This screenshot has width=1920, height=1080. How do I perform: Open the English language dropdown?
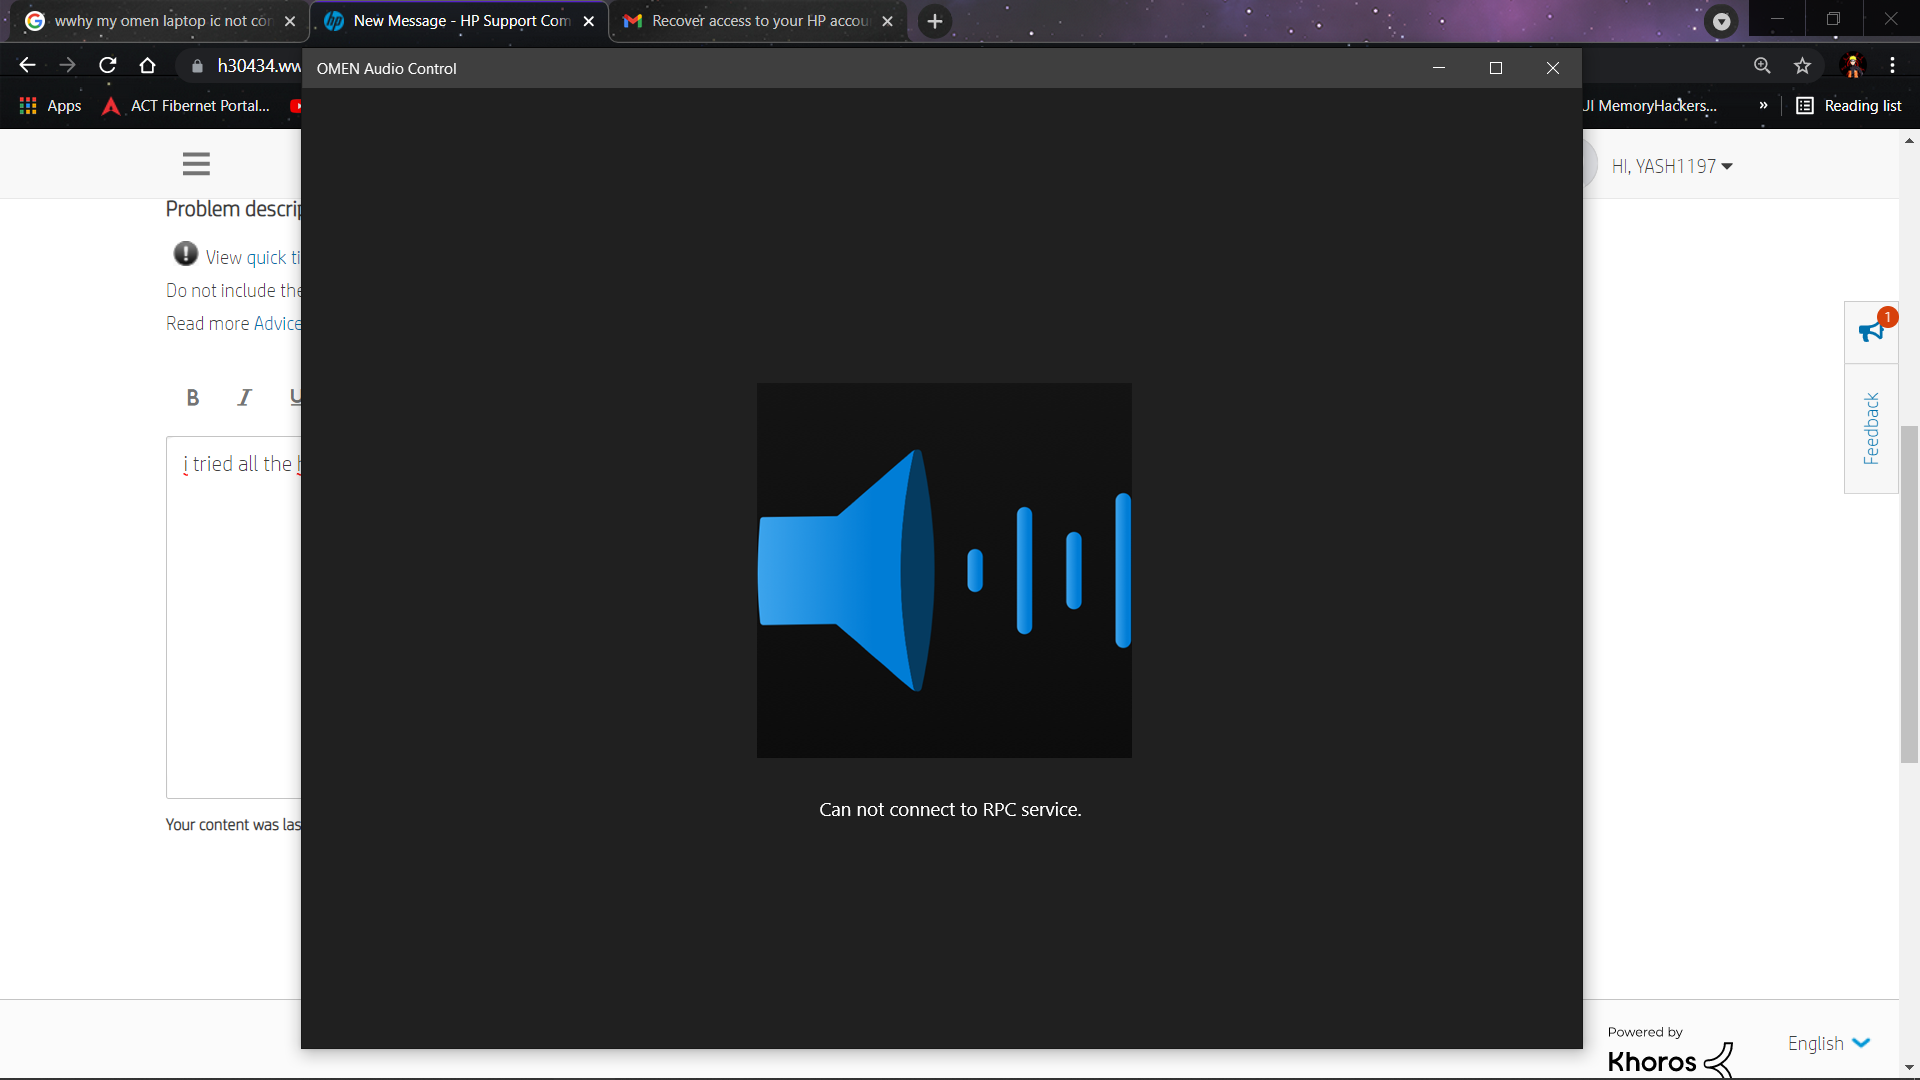1828,1043
